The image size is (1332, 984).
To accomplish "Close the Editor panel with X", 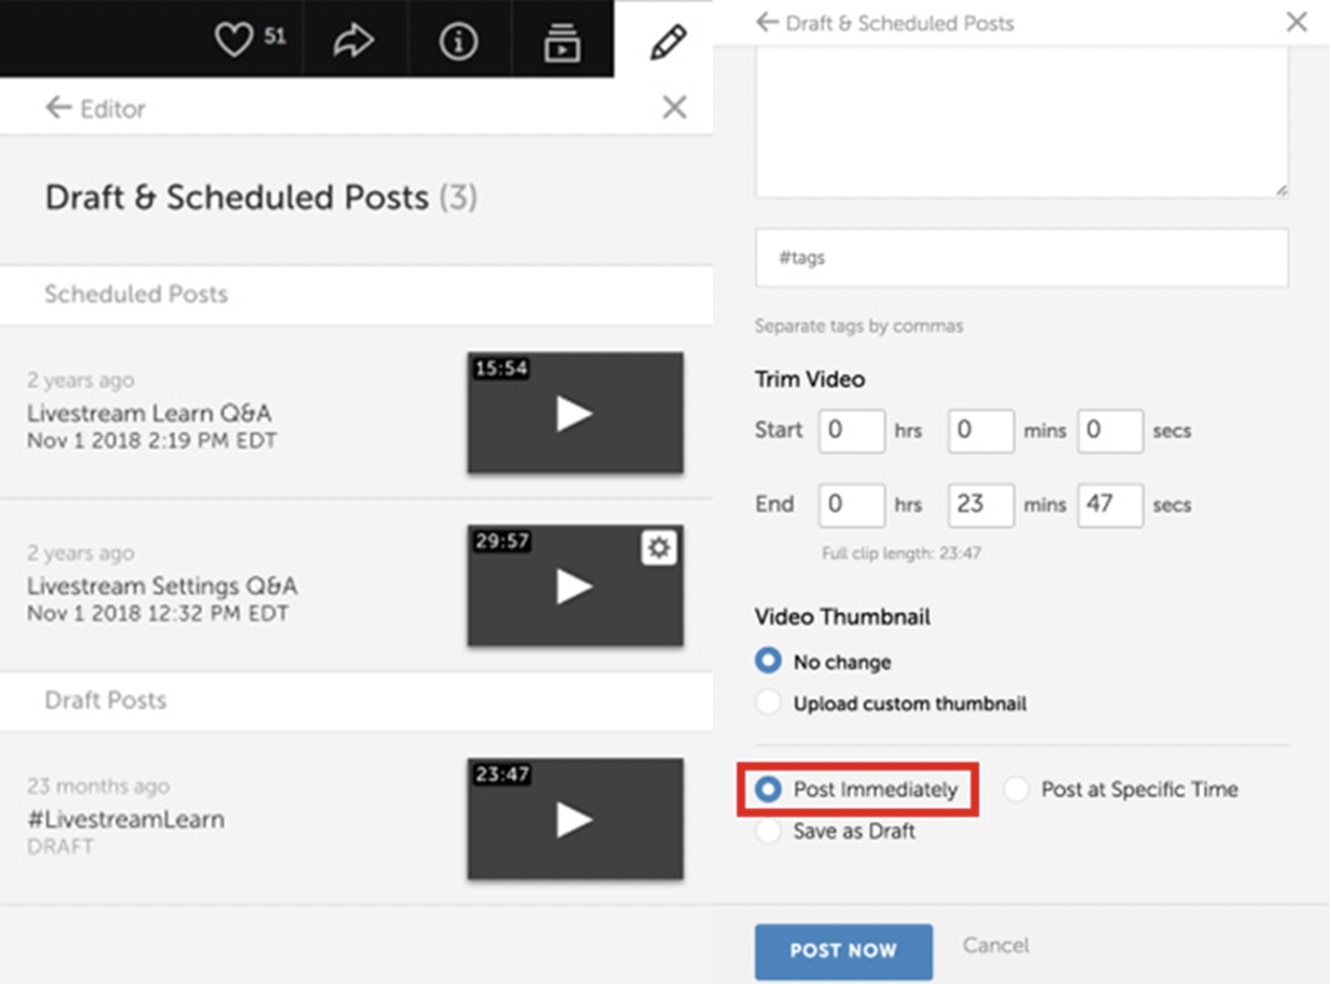I will (x=674, y=107).
